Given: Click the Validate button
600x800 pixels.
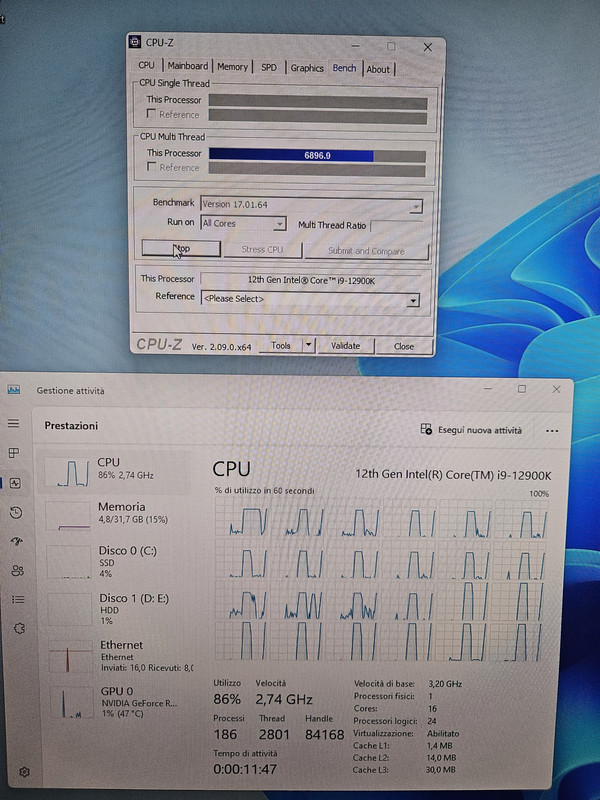Looking at the screenshot, I should [x=346, y=346].
